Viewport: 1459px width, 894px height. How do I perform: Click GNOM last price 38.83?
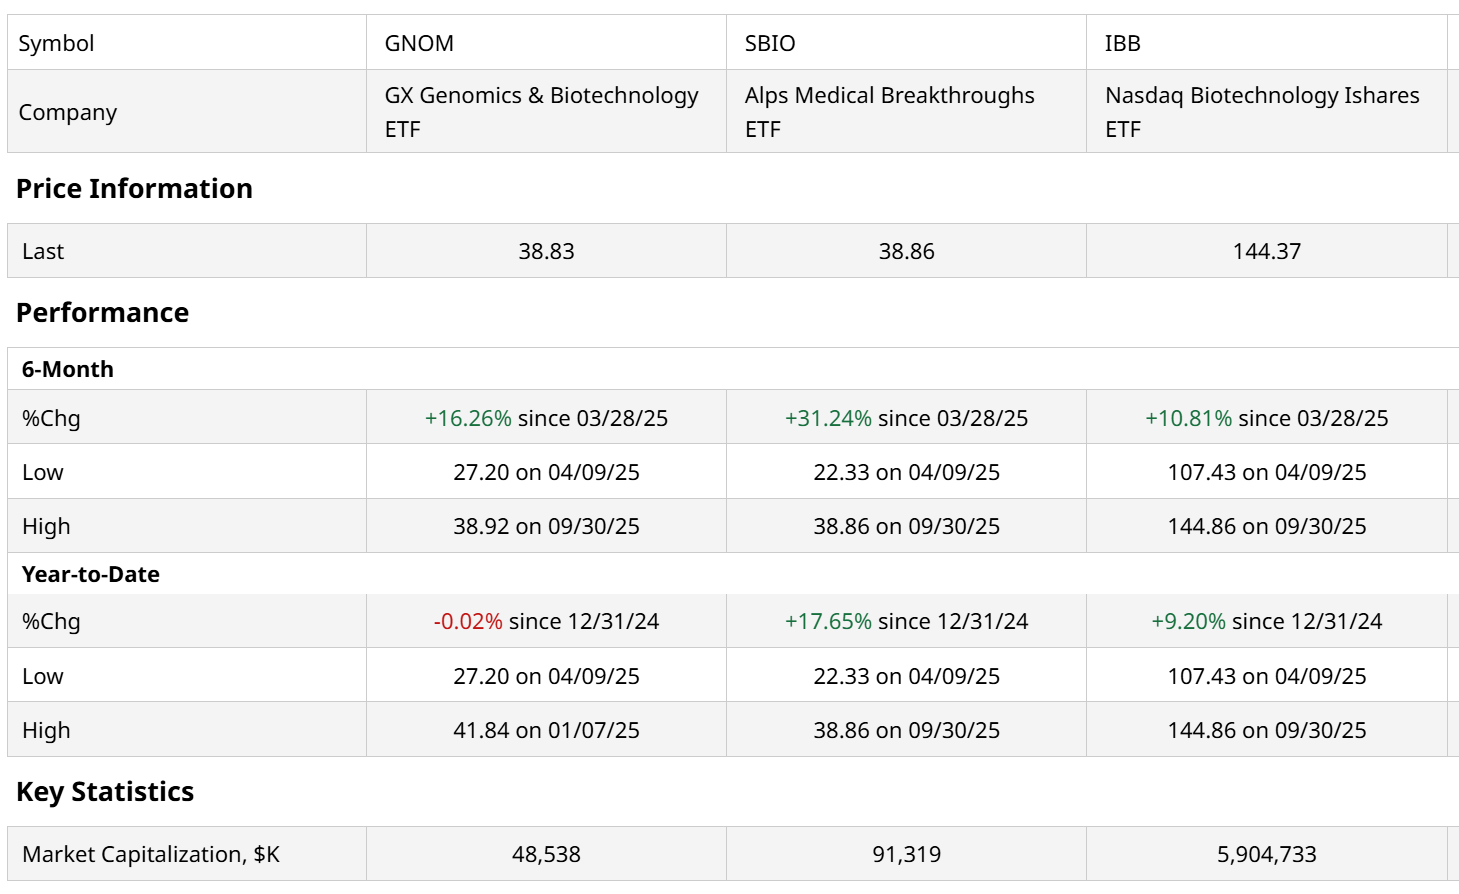point(546,251)
